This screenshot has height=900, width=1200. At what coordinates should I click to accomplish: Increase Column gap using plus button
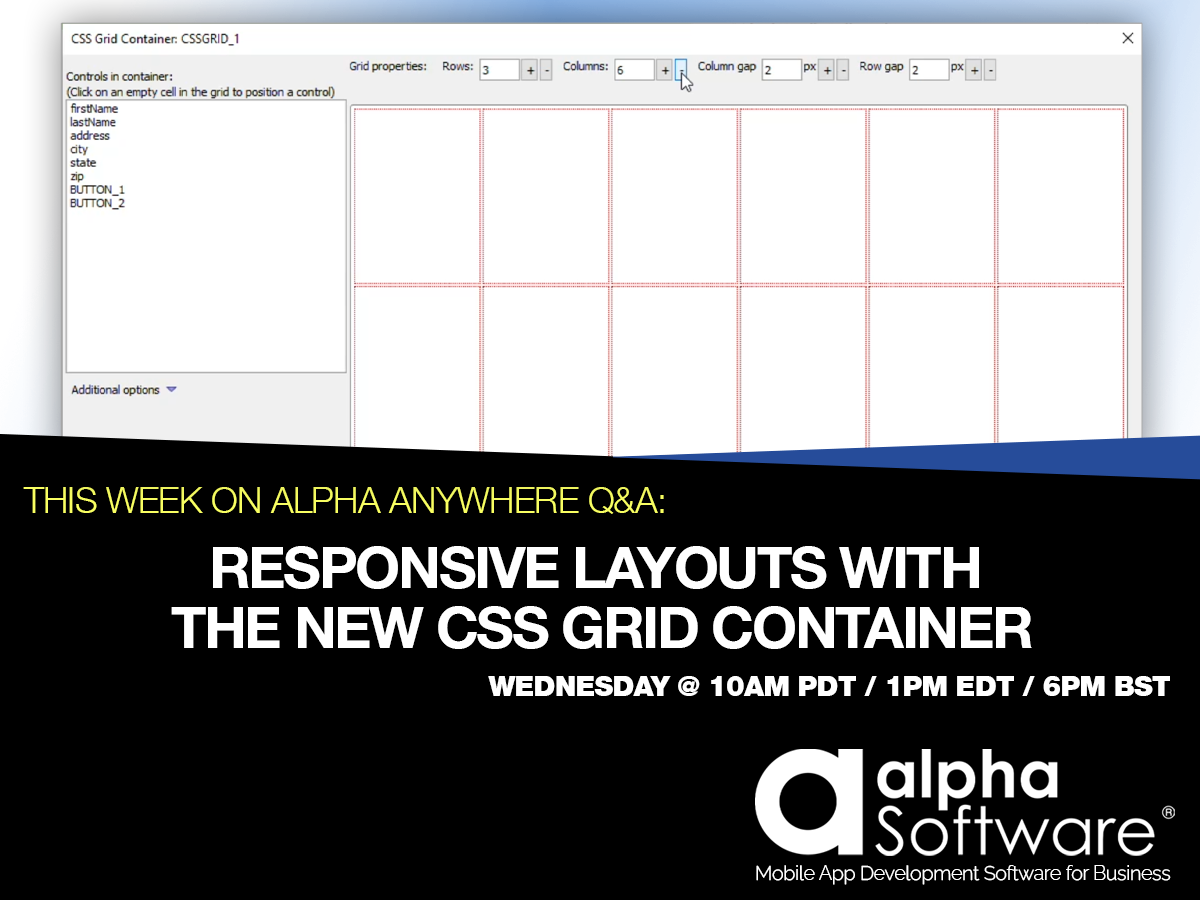(827, 70)
